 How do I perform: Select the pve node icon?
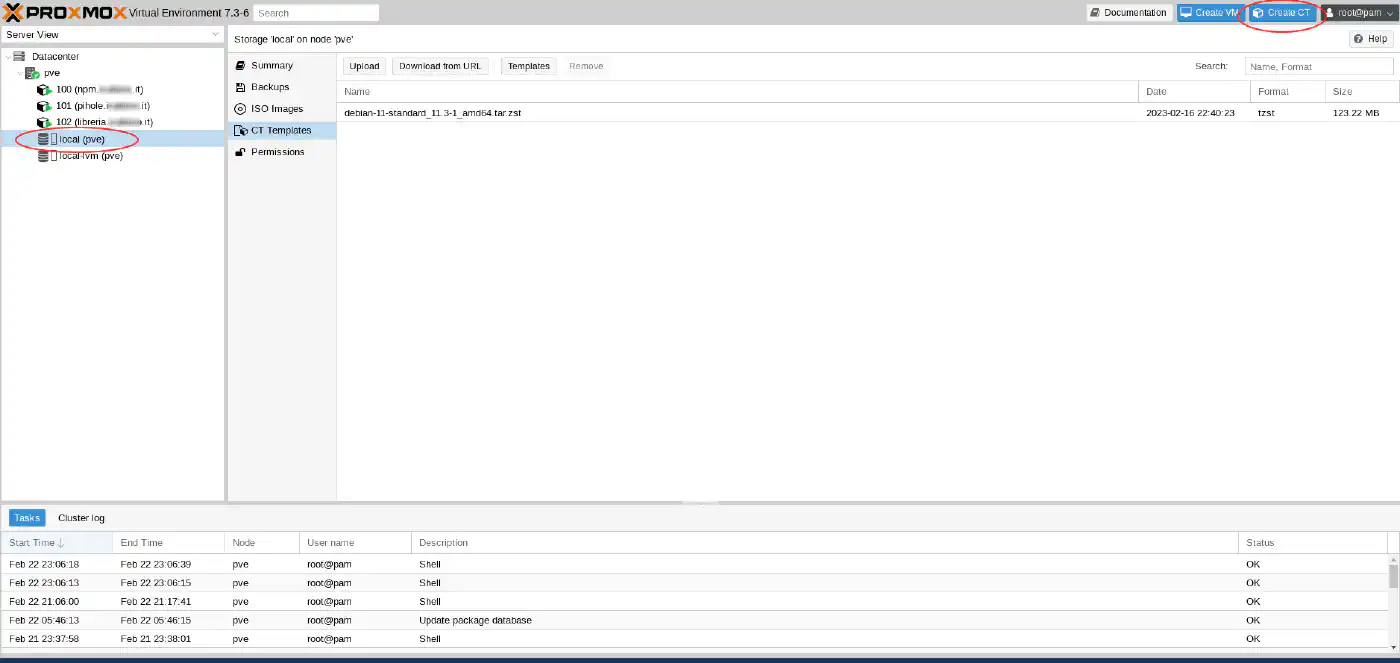click(x=32, y=73)
